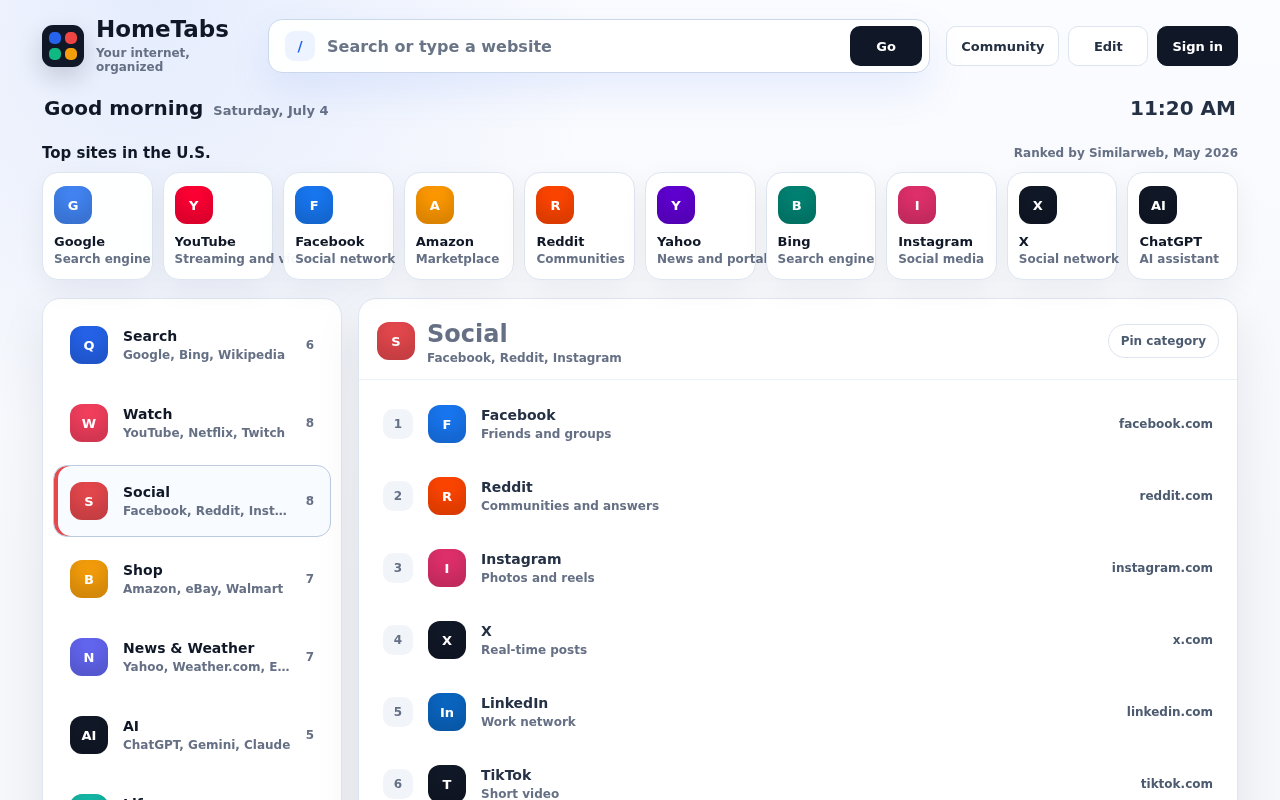This screenshot has width=1280, height=800.
Task: Open the X icon in top sites
Action: click(x=1038, y=205)
